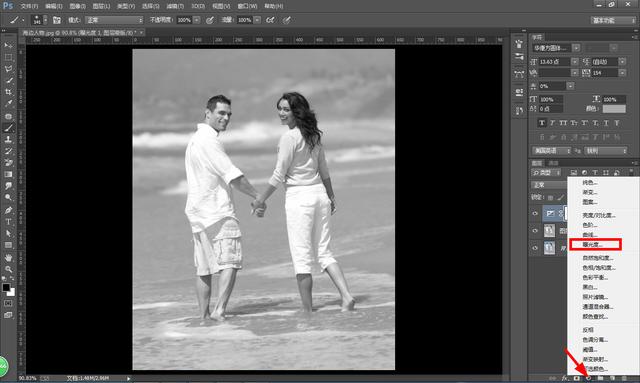Expand the opacity 100% slider arrow
Screen dimensions: 640x383
197,20
